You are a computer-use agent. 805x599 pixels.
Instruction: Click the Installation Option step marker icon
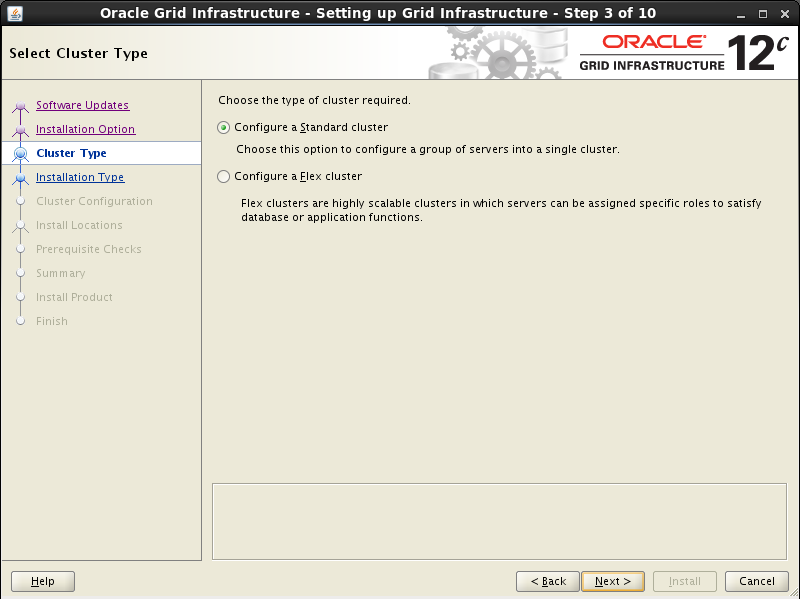point(21,130)
